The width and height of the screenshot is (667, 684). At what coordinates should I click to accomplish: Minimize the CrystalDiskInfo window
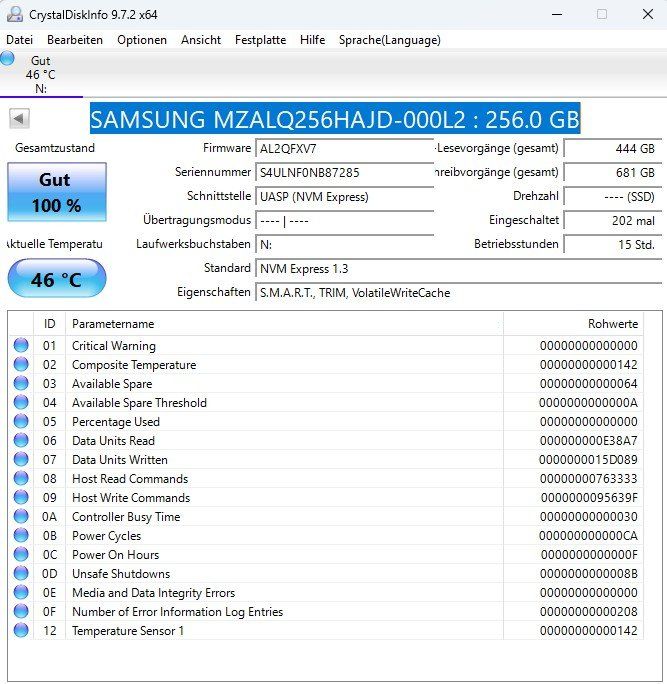(557, 14)
